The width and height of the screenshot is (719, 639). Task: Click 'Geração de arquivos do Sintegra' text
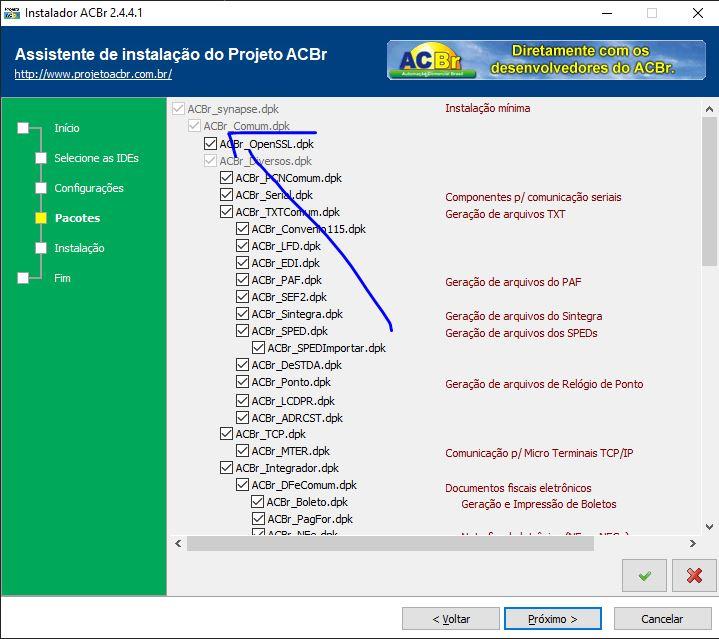coord(524,316)
